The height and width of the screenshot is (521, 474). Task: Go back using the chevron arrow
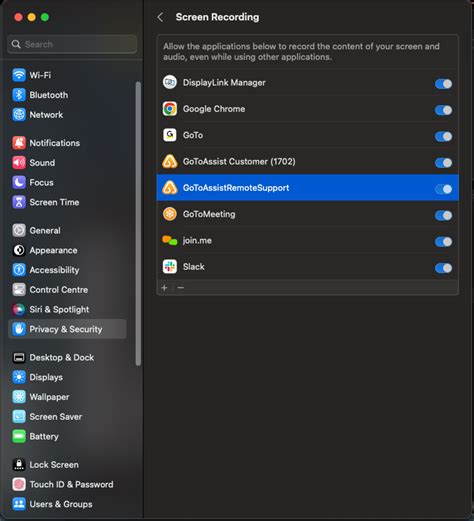[160, 17]
